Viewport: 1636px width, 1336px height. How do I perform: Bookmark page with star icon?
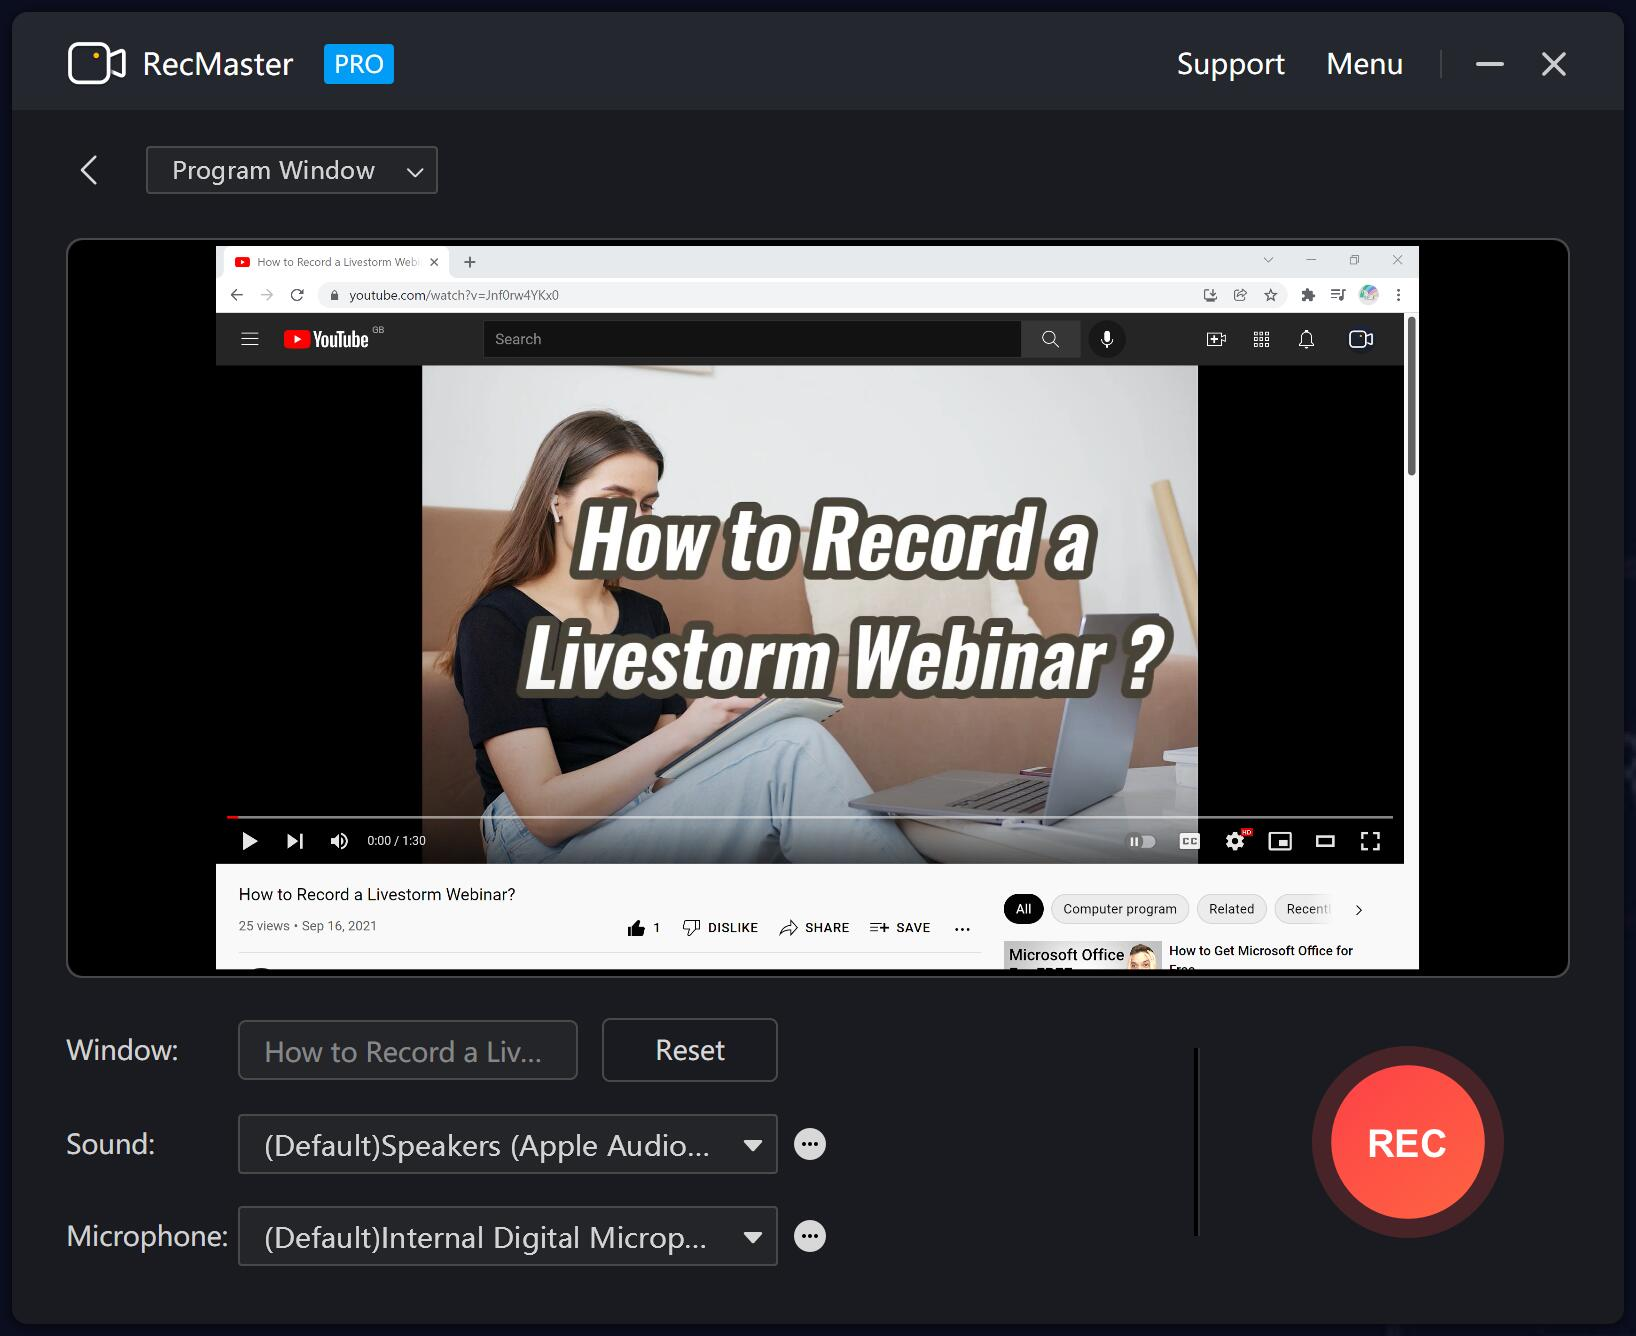point(1271,295)
